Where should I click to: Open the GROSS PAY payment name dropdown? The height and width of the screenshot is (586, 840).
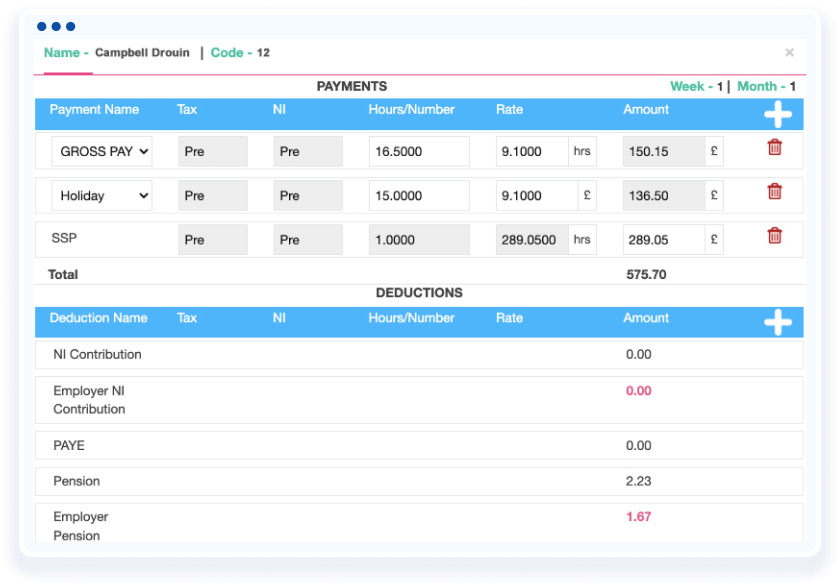pyautogui.click(x=102, y=151)
